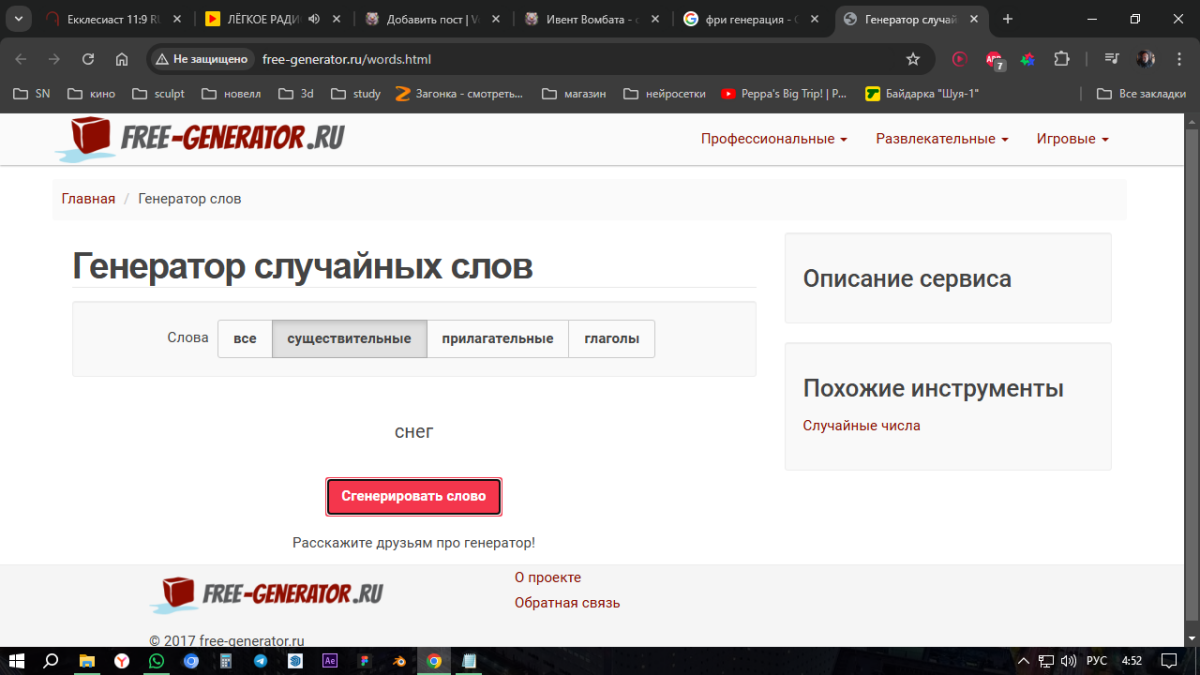Open the Байдарка "Шуя-1" bookmark

point(922,94)
